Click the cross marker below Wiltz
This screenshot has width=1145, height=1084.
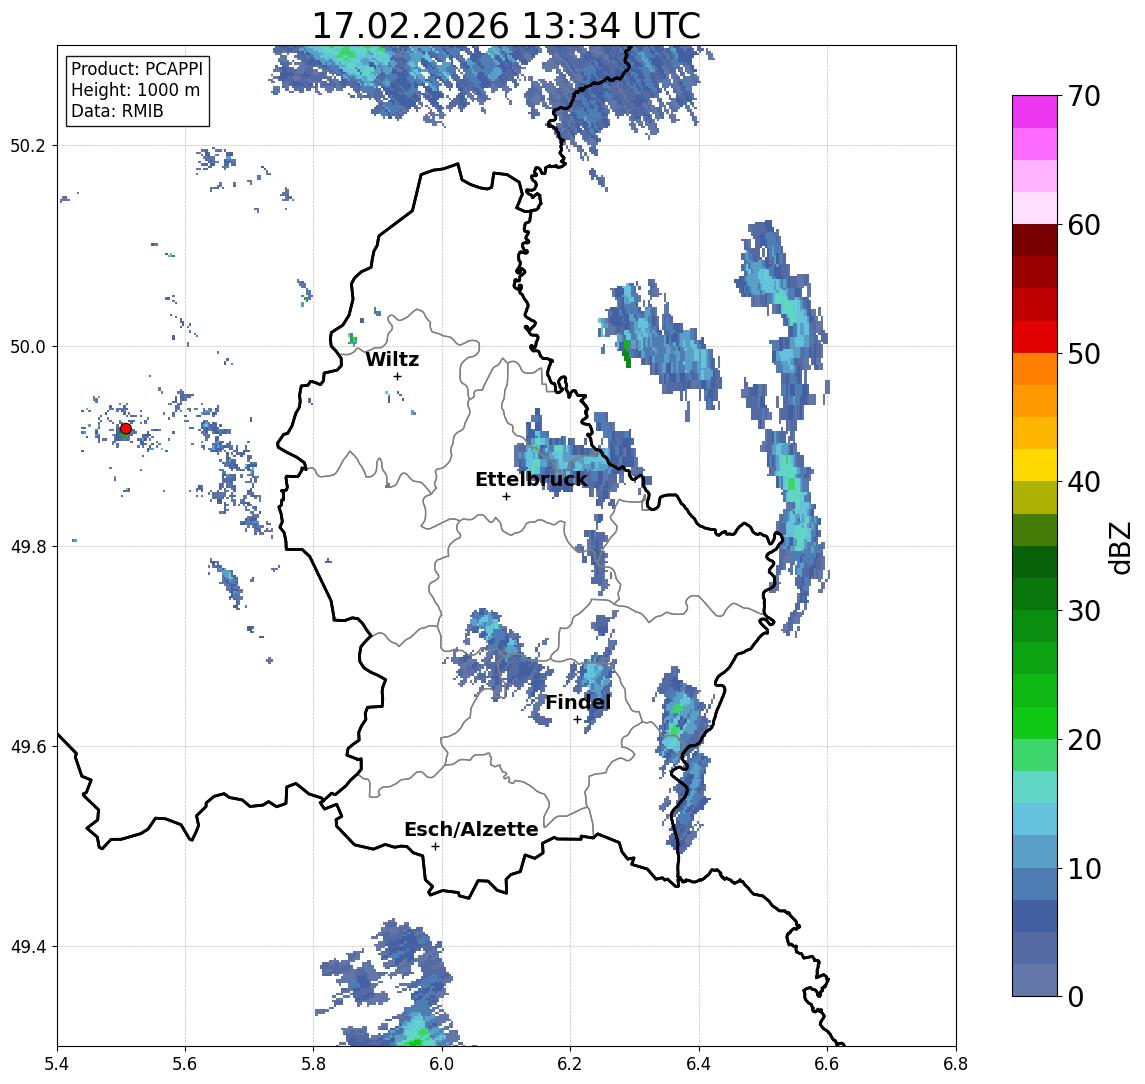coord(397,376)
